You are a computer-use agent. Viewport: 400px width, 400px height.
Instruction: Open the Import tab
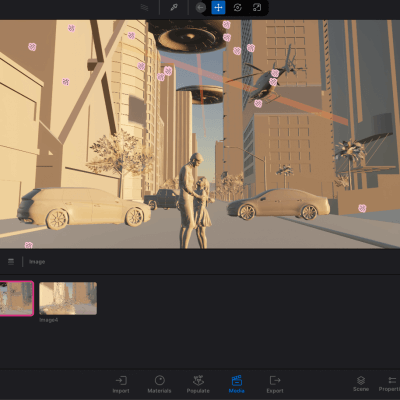(121, 384)
